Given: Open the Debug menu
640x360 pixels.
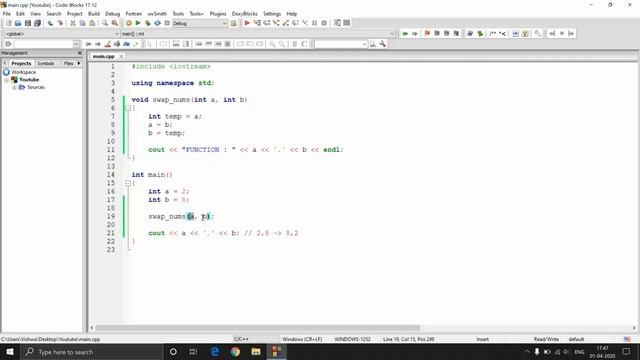Looking at the screenshot, I should coord(113,13).
